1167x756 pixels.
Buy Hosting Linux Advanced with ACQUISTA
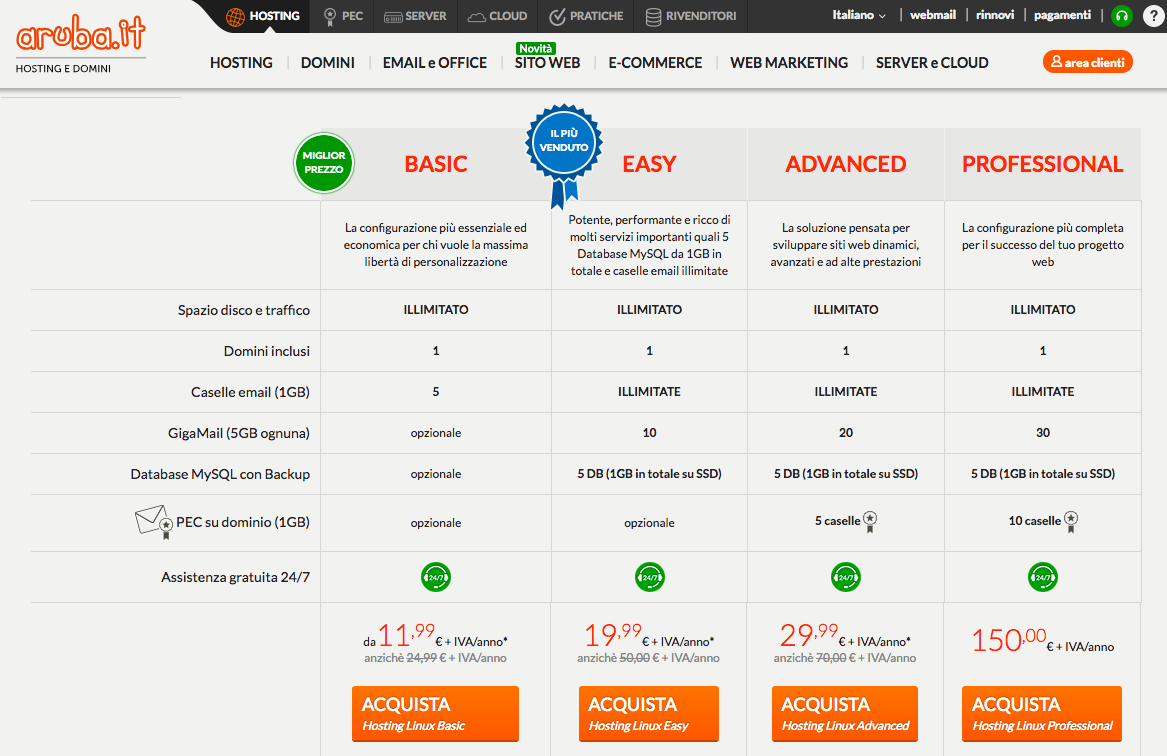845,714
